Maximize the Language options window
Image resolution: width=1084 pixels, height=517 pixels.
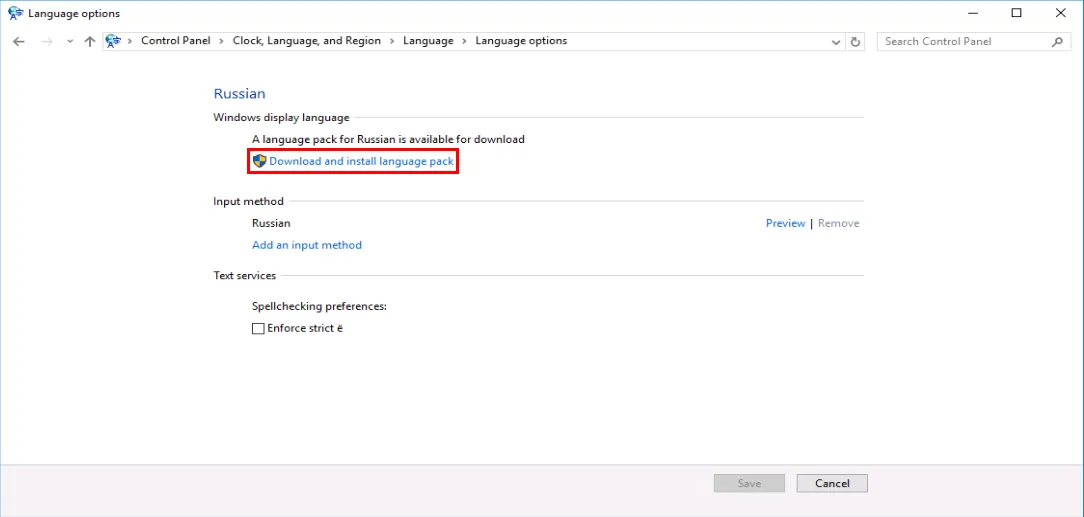click(x=1016, y=13)
